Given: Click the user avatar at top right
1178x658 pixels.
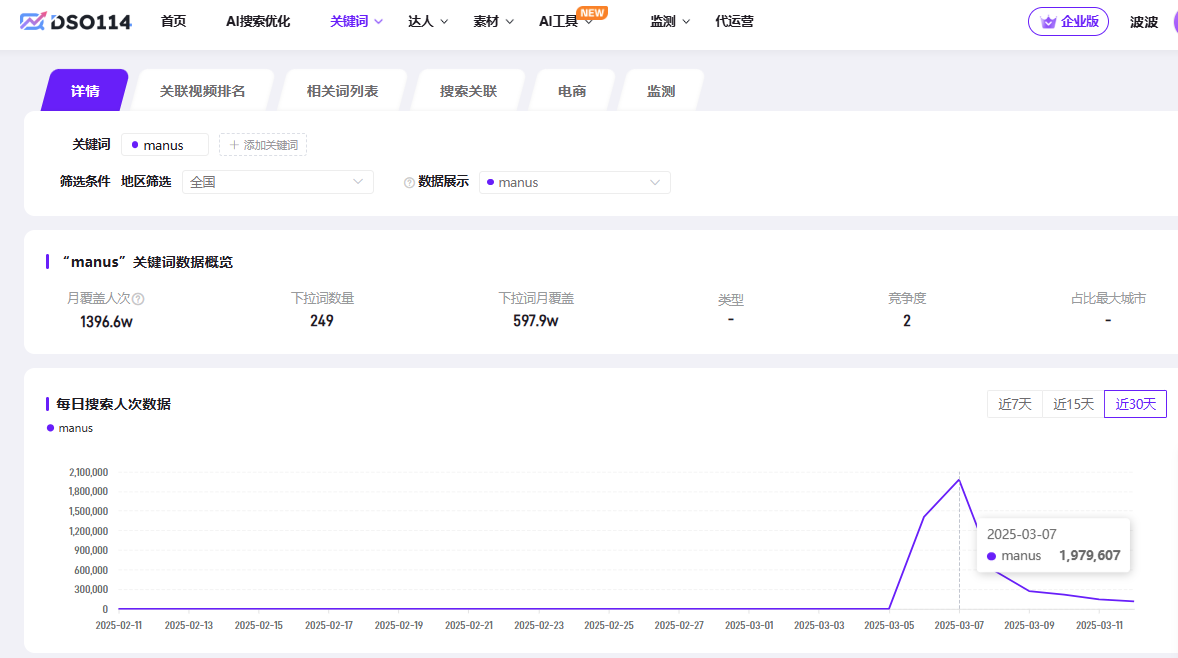Looking at the screenshot, I should [x=1174, y=22].
